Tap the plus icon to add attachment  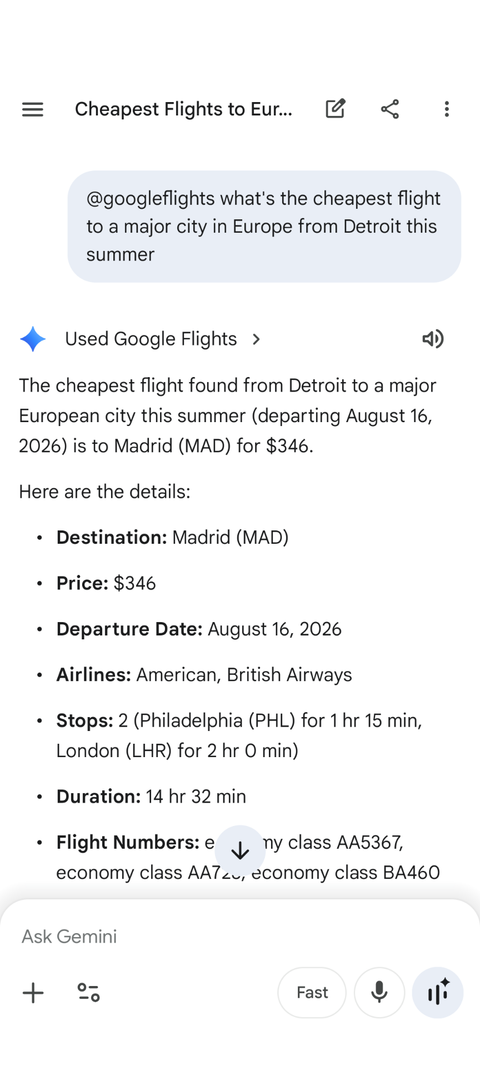(33, 993)
